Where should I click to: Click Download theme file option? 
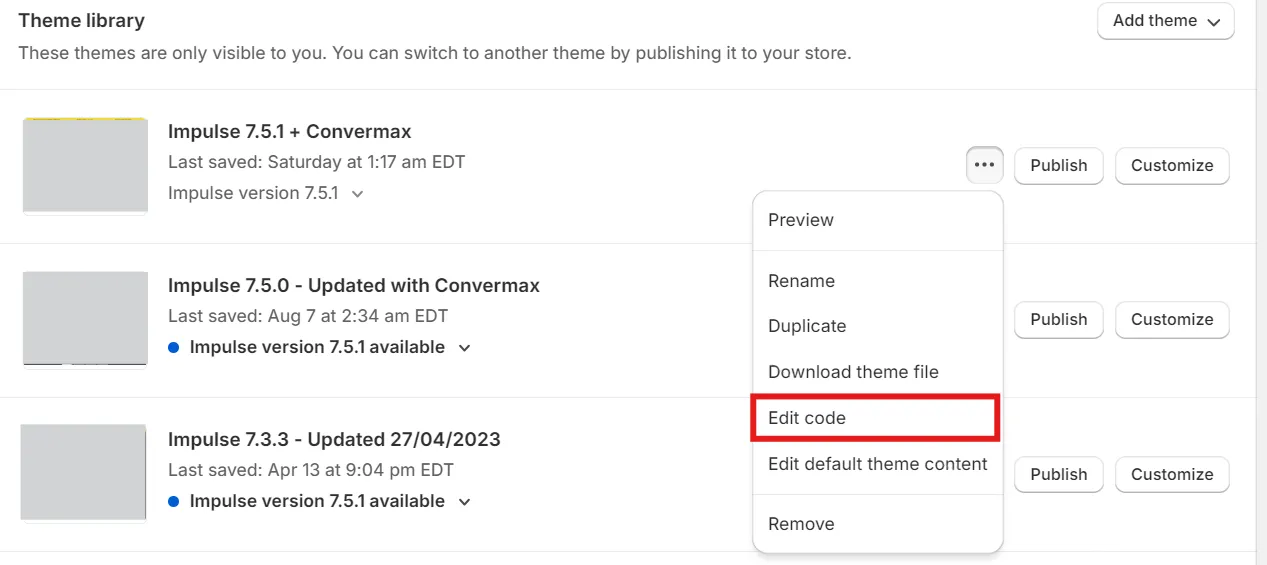click(853, 372)
